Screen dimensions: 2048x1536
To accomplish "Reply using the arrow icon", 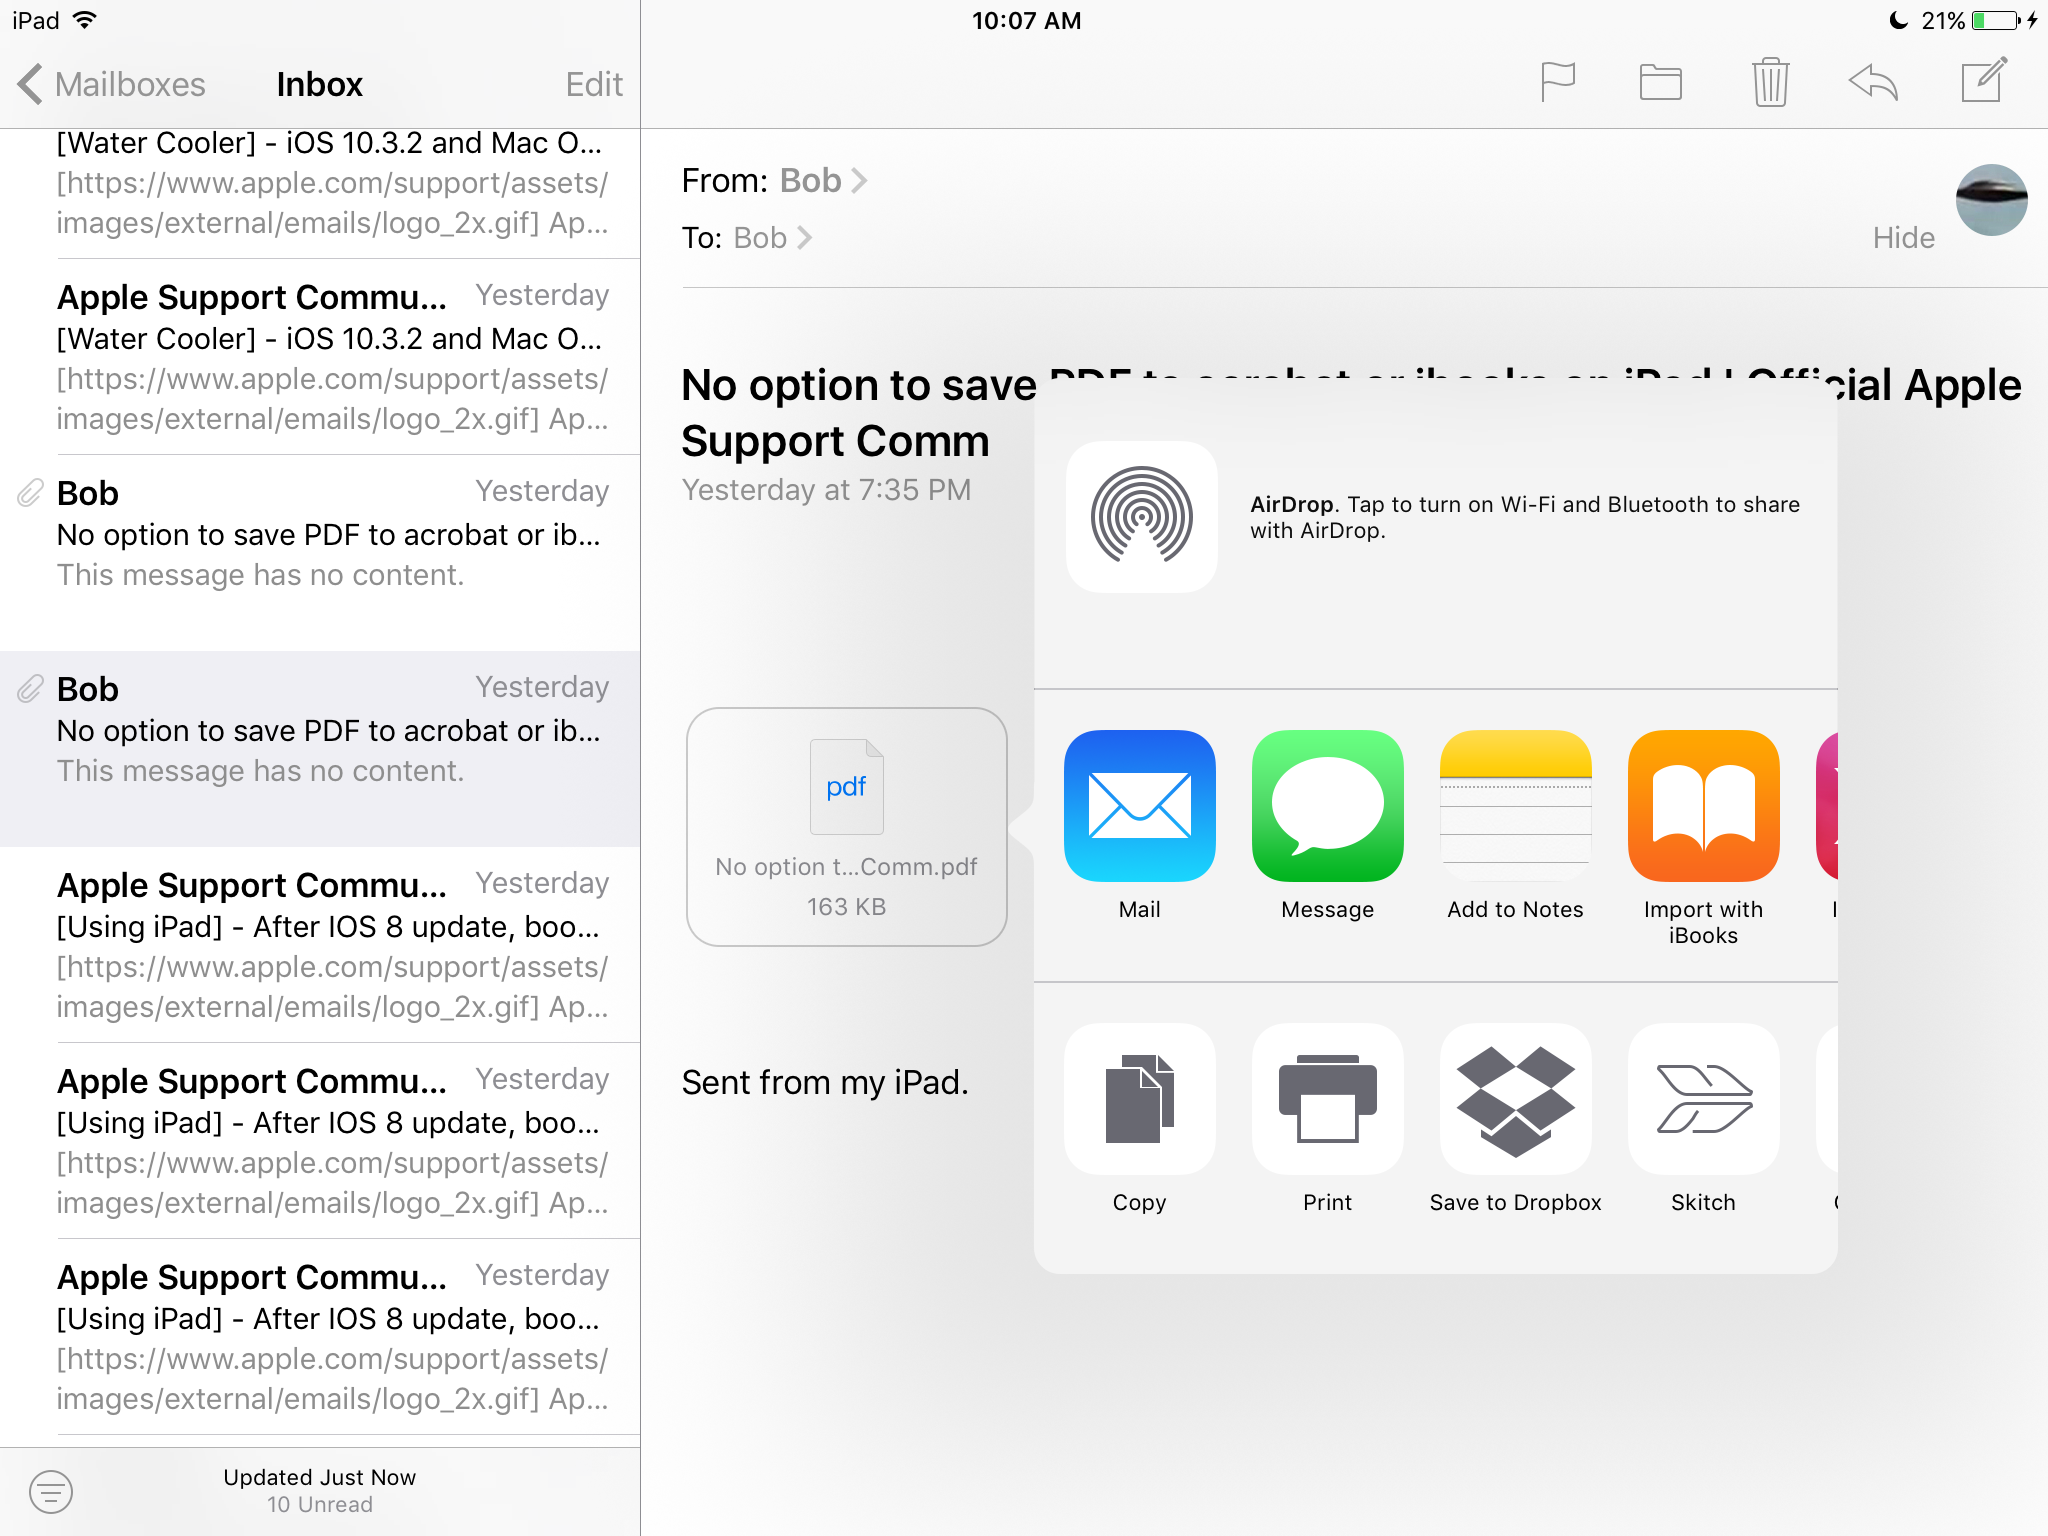I will click(x=1873, y=82).
